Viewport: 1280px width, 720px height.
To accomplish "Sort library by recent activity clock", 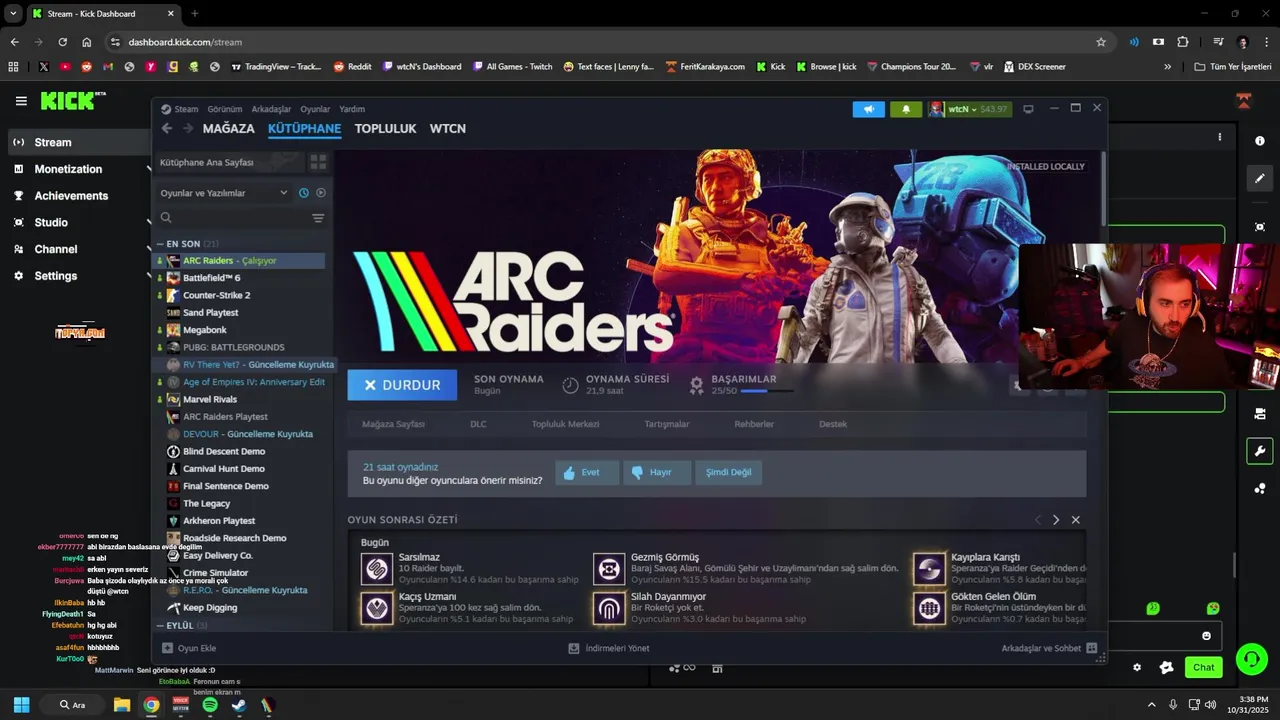I will pyautogui.click(x=304, y=193).
